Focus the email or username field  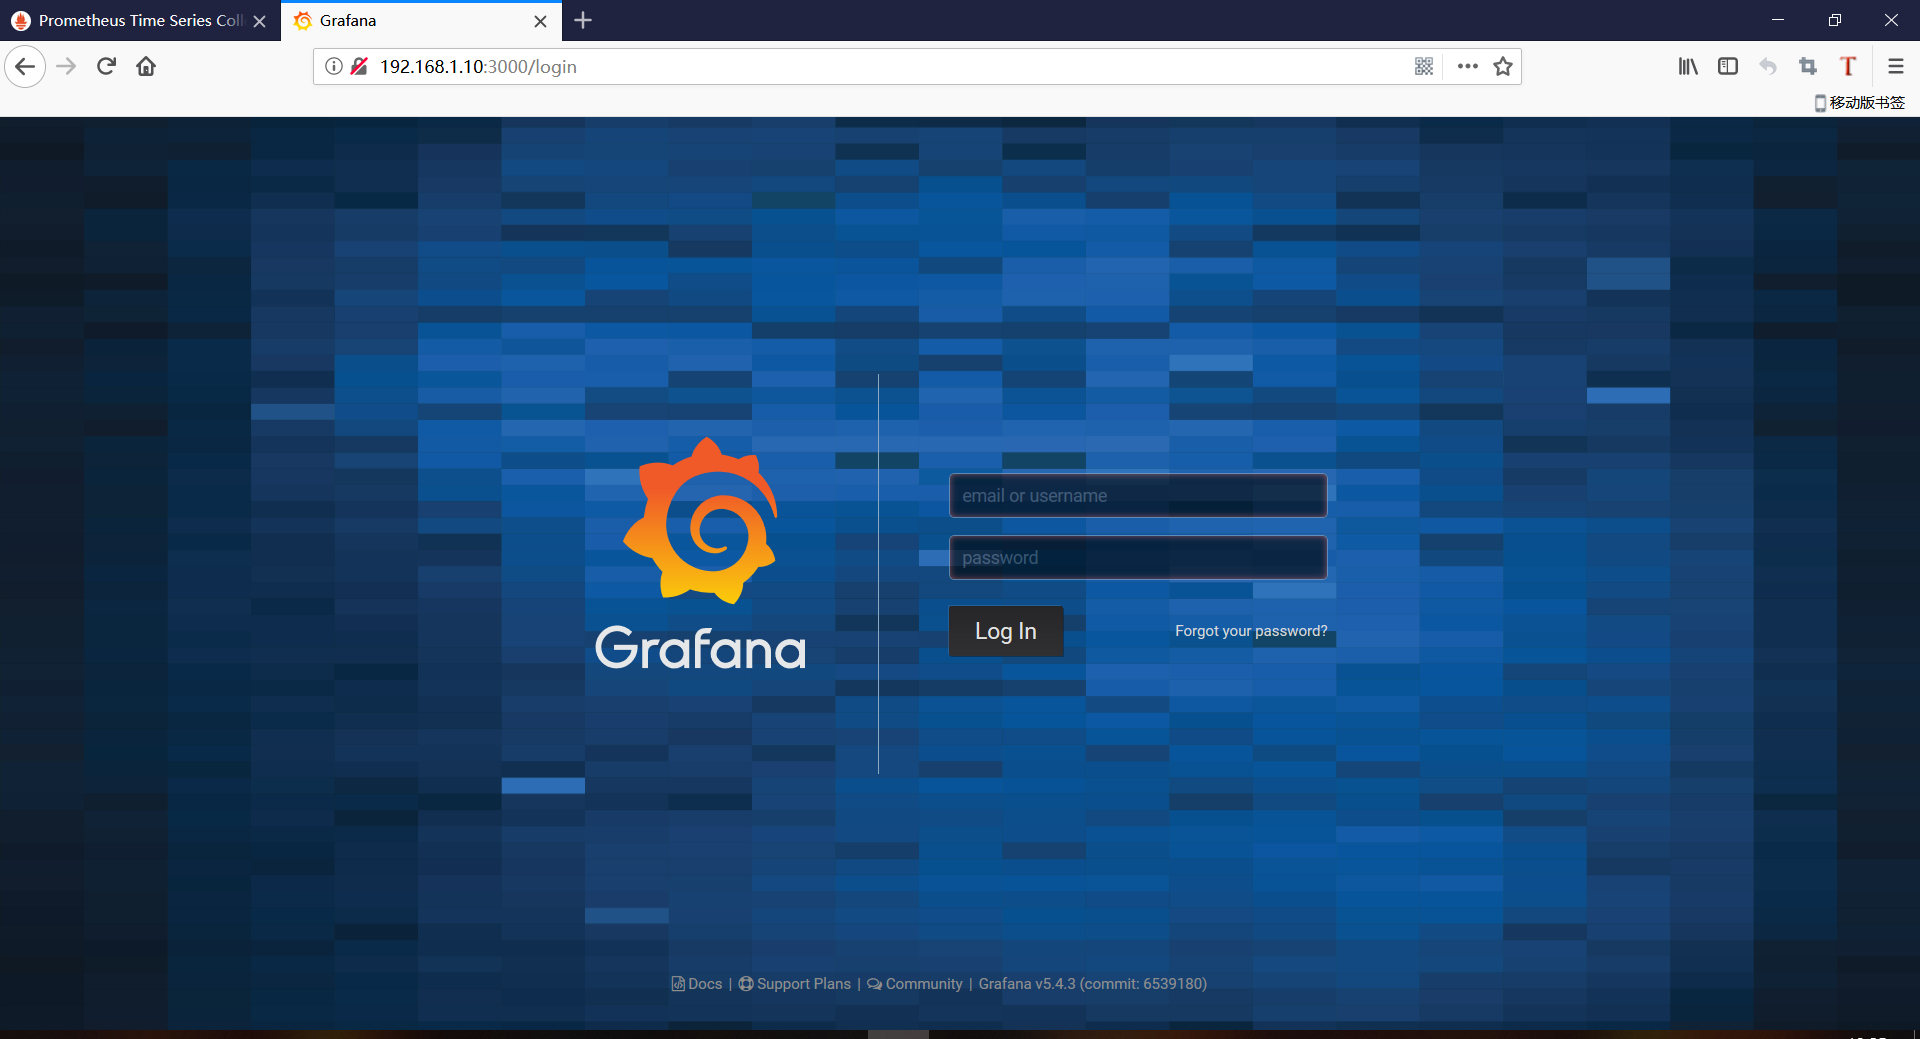coord(1138,496)
